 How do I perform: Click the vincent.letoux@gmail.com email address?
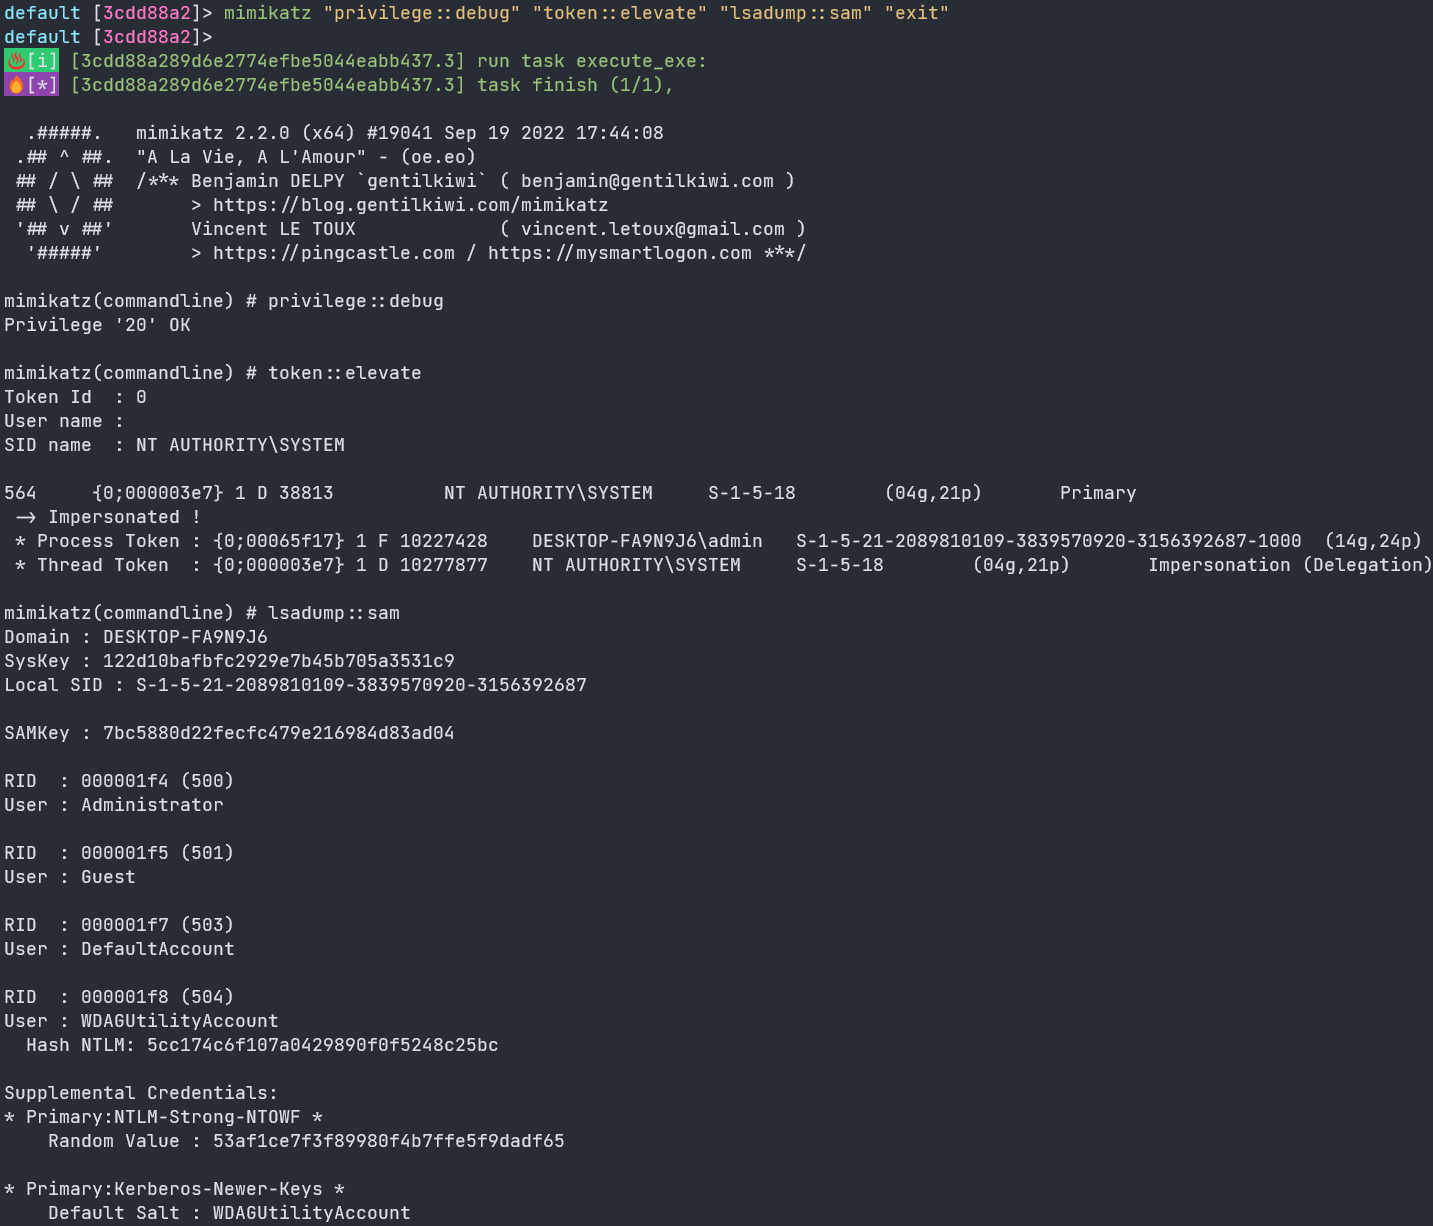(653, 229)
